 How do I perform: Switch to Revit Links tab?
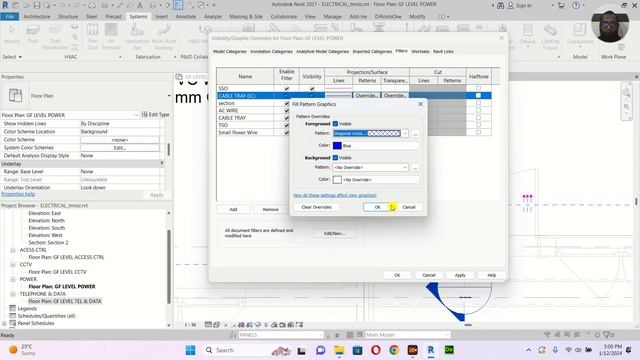(x=443, y=51)
